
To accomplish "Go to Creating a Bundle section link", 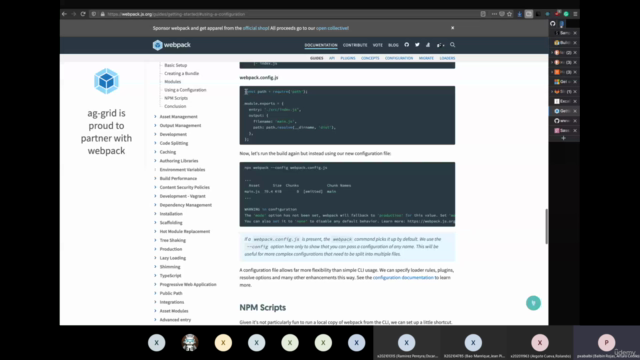I will (182, 73).
